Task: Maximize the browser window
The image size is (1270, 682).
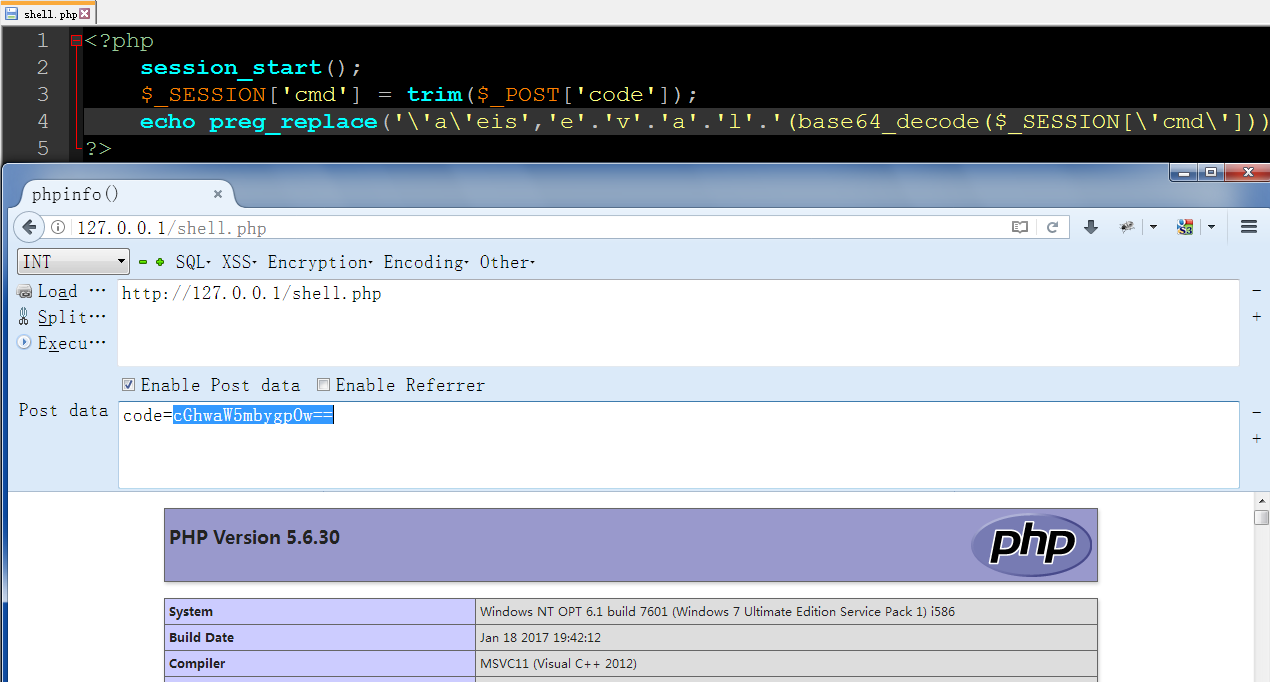Action: point(1210,172)
